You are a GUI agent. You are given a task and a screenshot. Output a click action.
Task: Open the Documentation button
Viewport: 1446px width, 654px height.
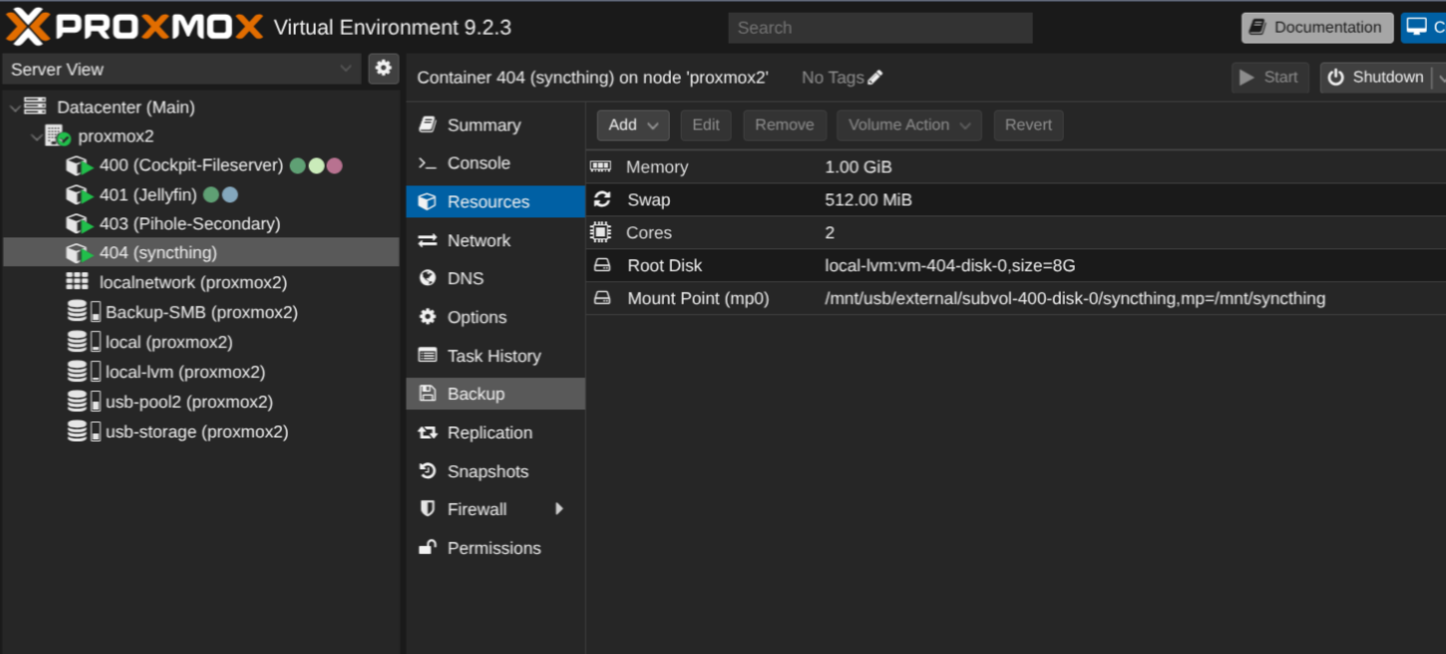1316,27
